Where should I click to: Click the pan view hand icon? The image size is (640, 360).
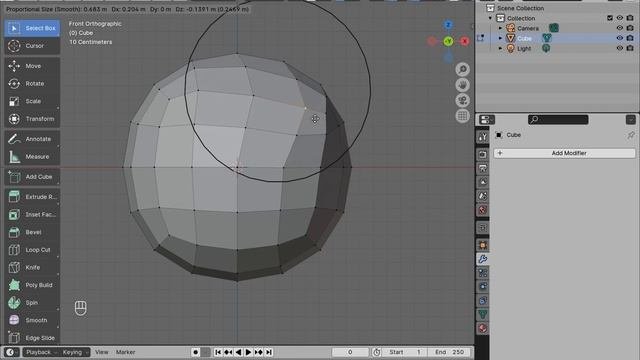pyautogui.click(x=462, y=85)
